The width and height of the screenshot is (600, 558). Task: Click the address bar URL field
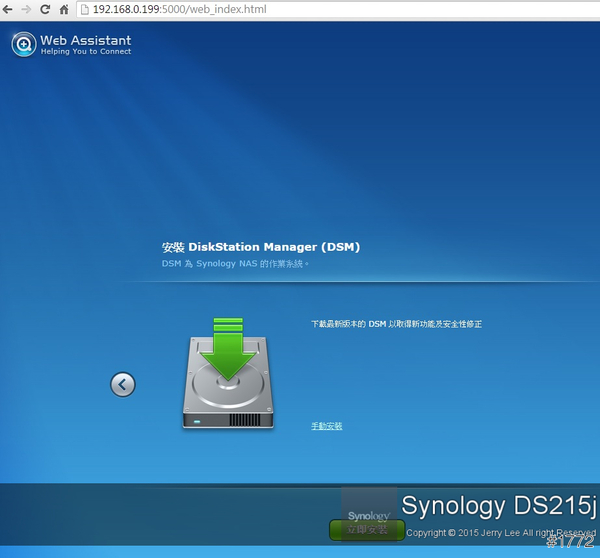338,9
